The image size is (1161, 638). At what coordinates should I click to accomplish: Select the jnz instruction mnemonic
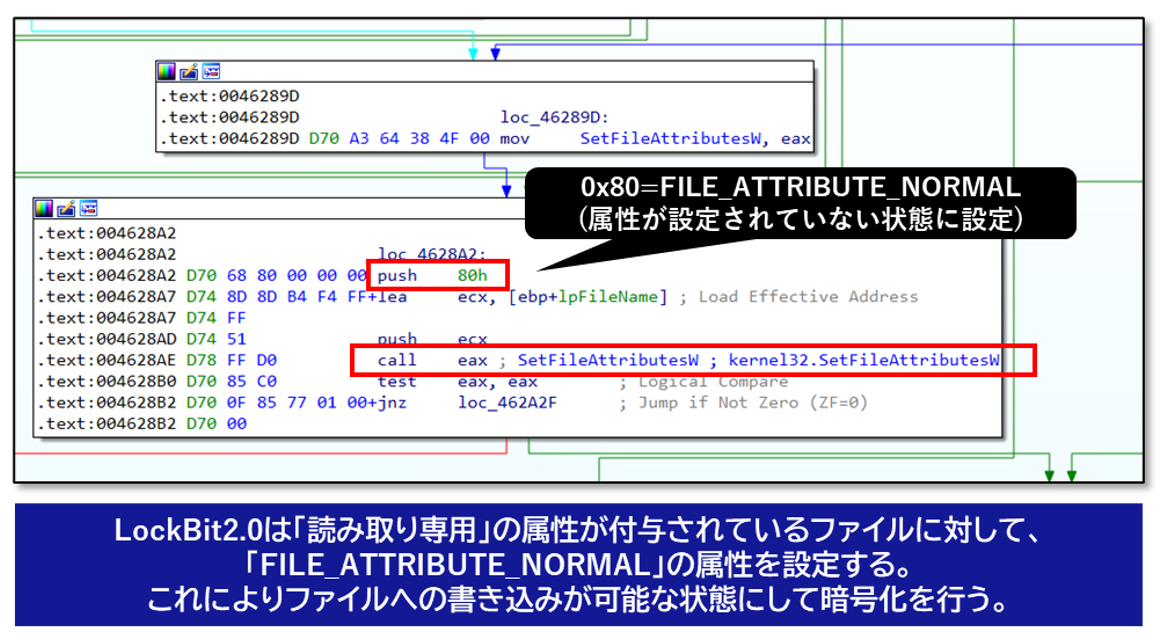(392, 403)
